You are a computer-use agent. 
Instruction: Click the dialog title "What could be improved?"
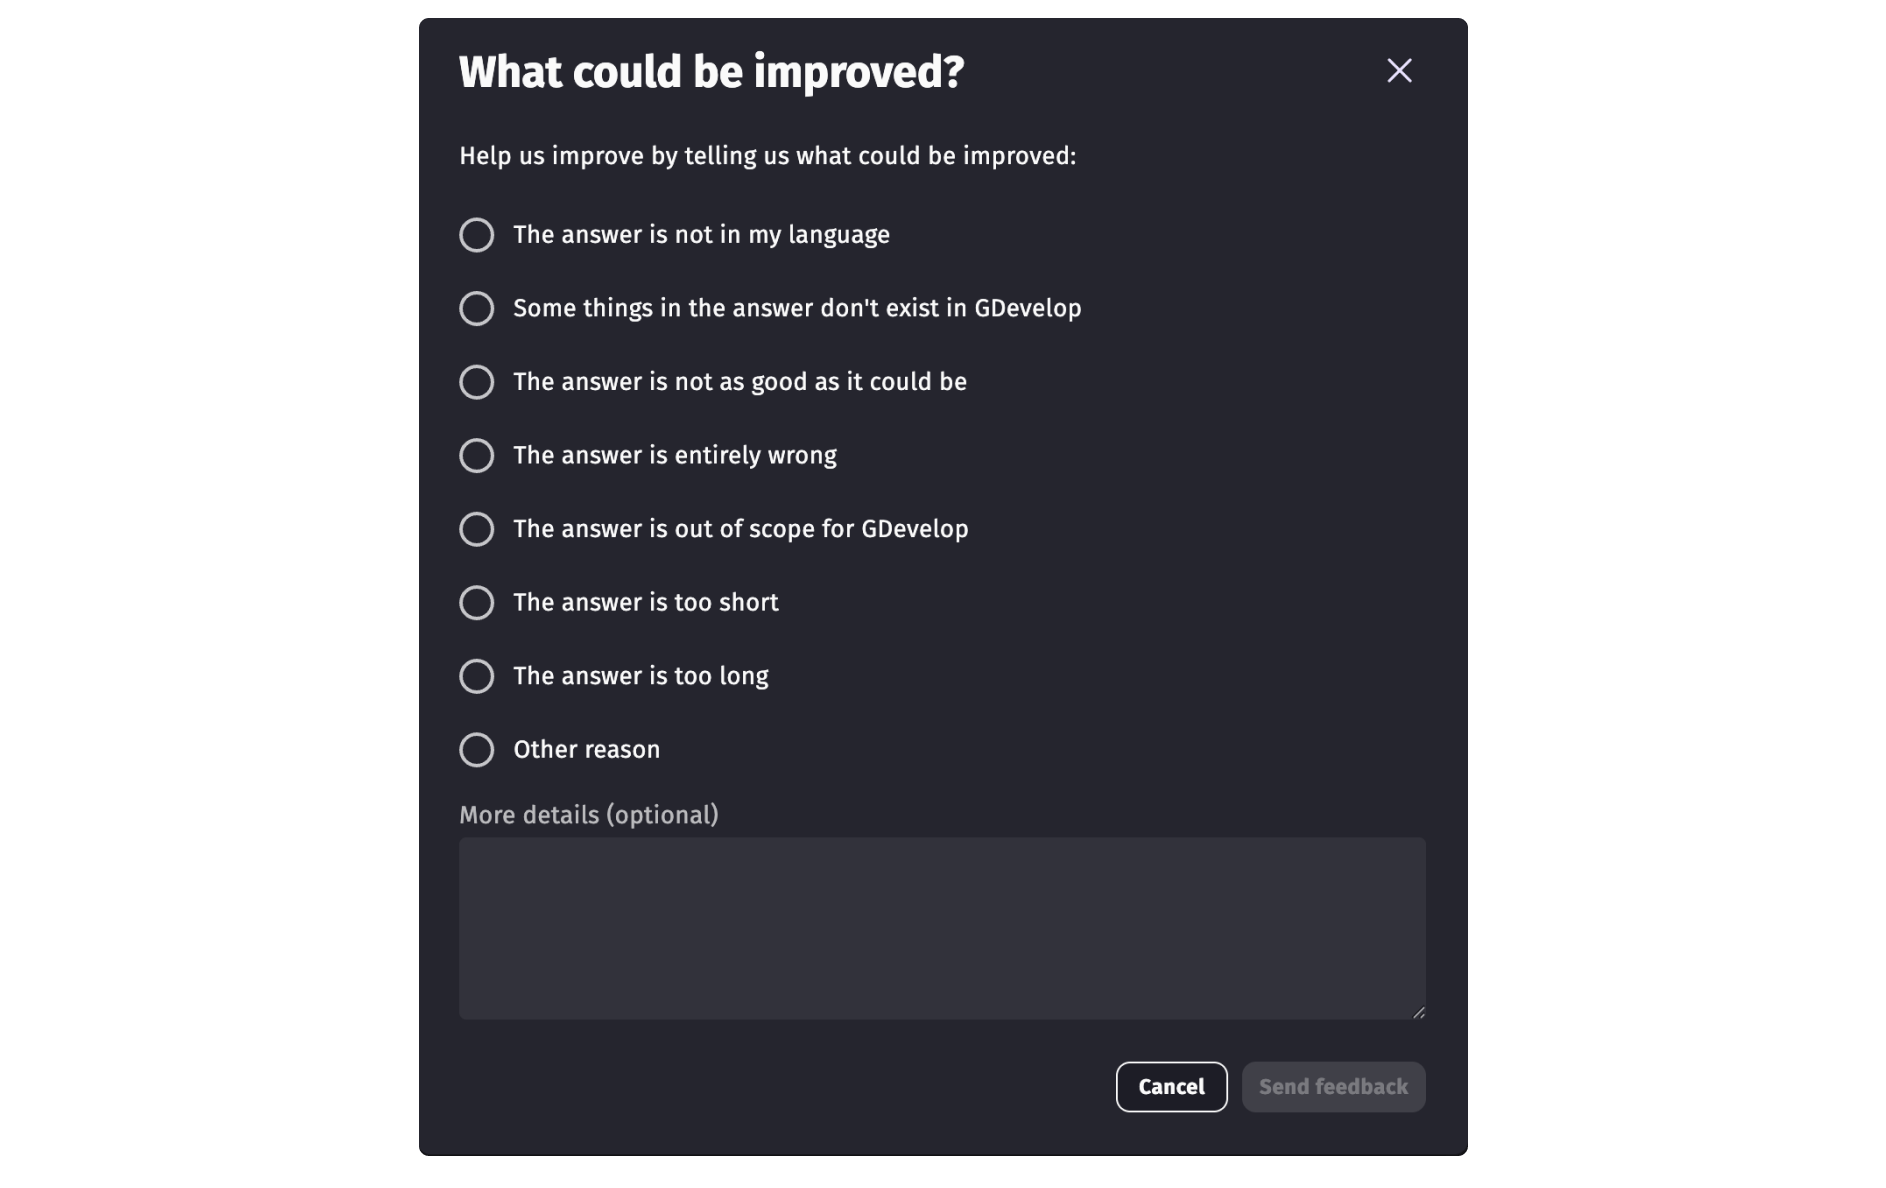click(x=710, y=70)
